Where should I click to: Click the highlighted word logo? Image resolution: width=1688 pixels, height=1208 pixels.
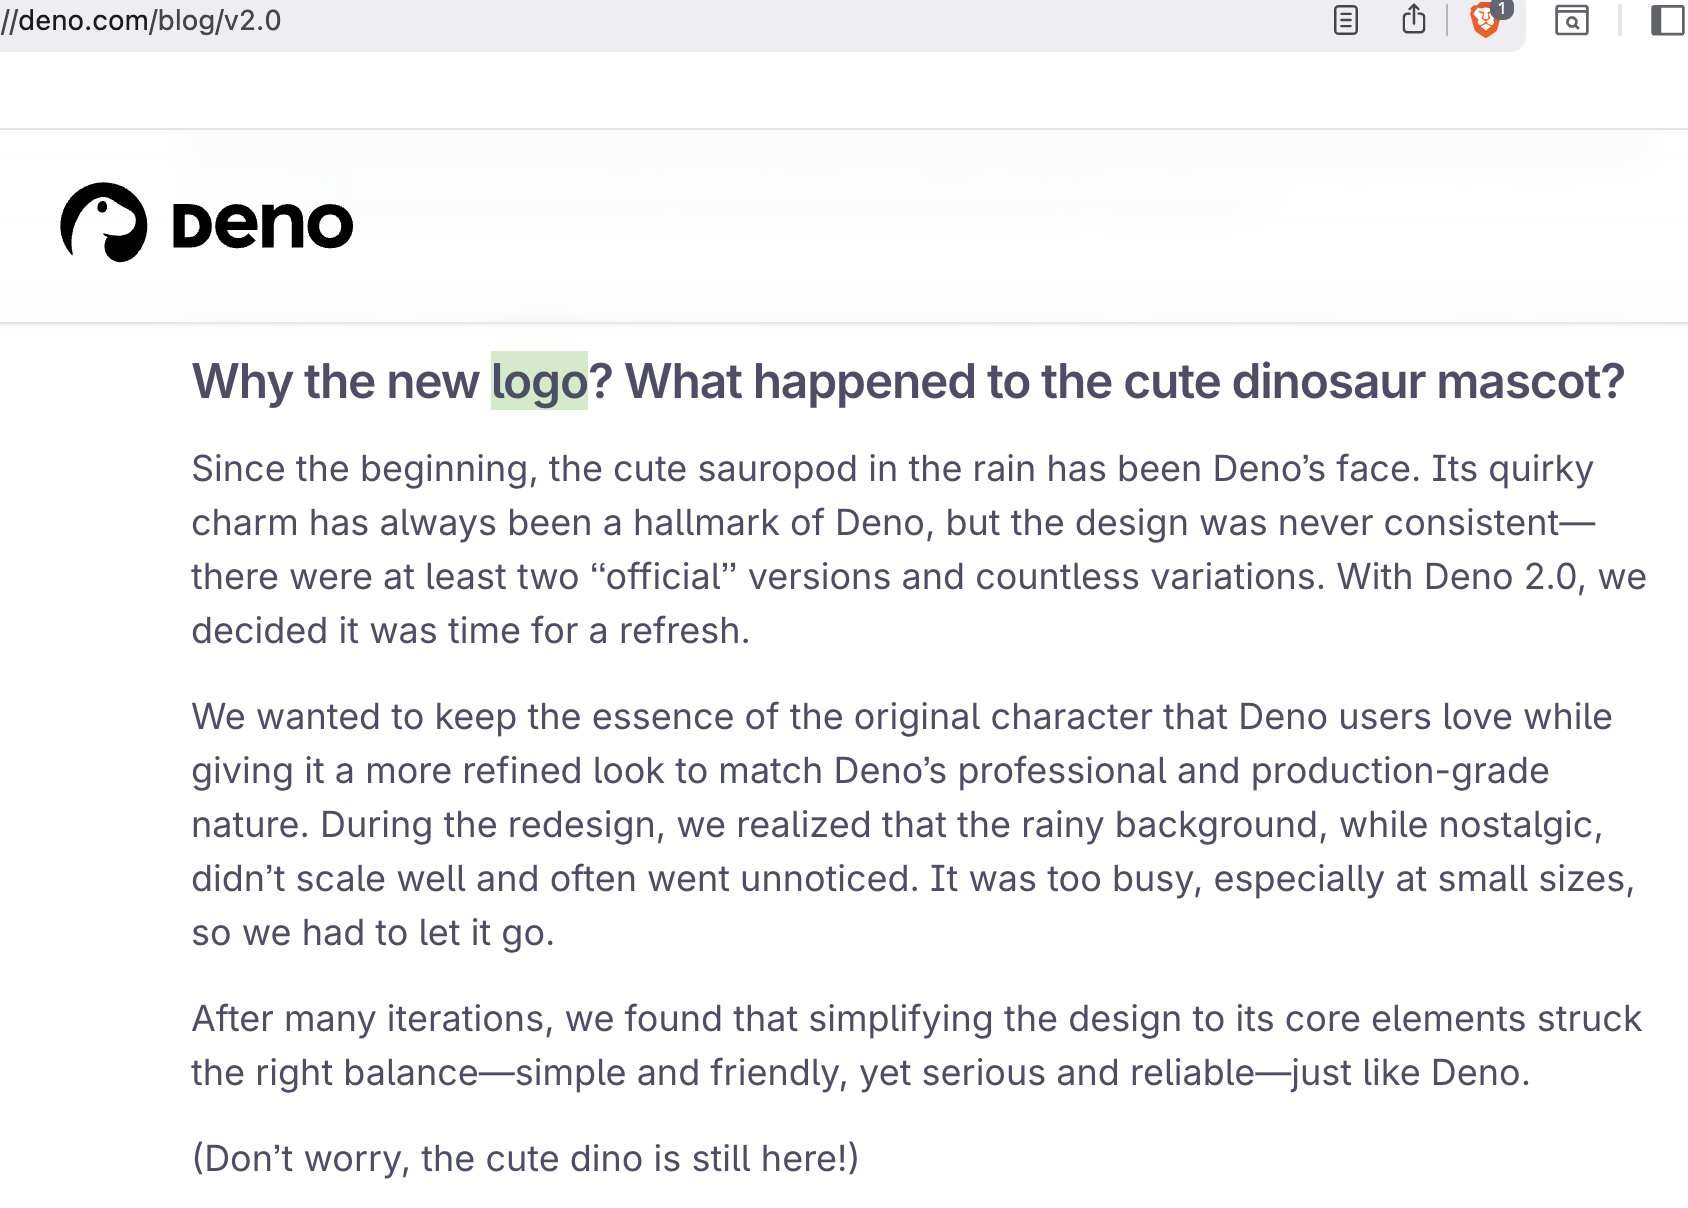click(538, 381)
